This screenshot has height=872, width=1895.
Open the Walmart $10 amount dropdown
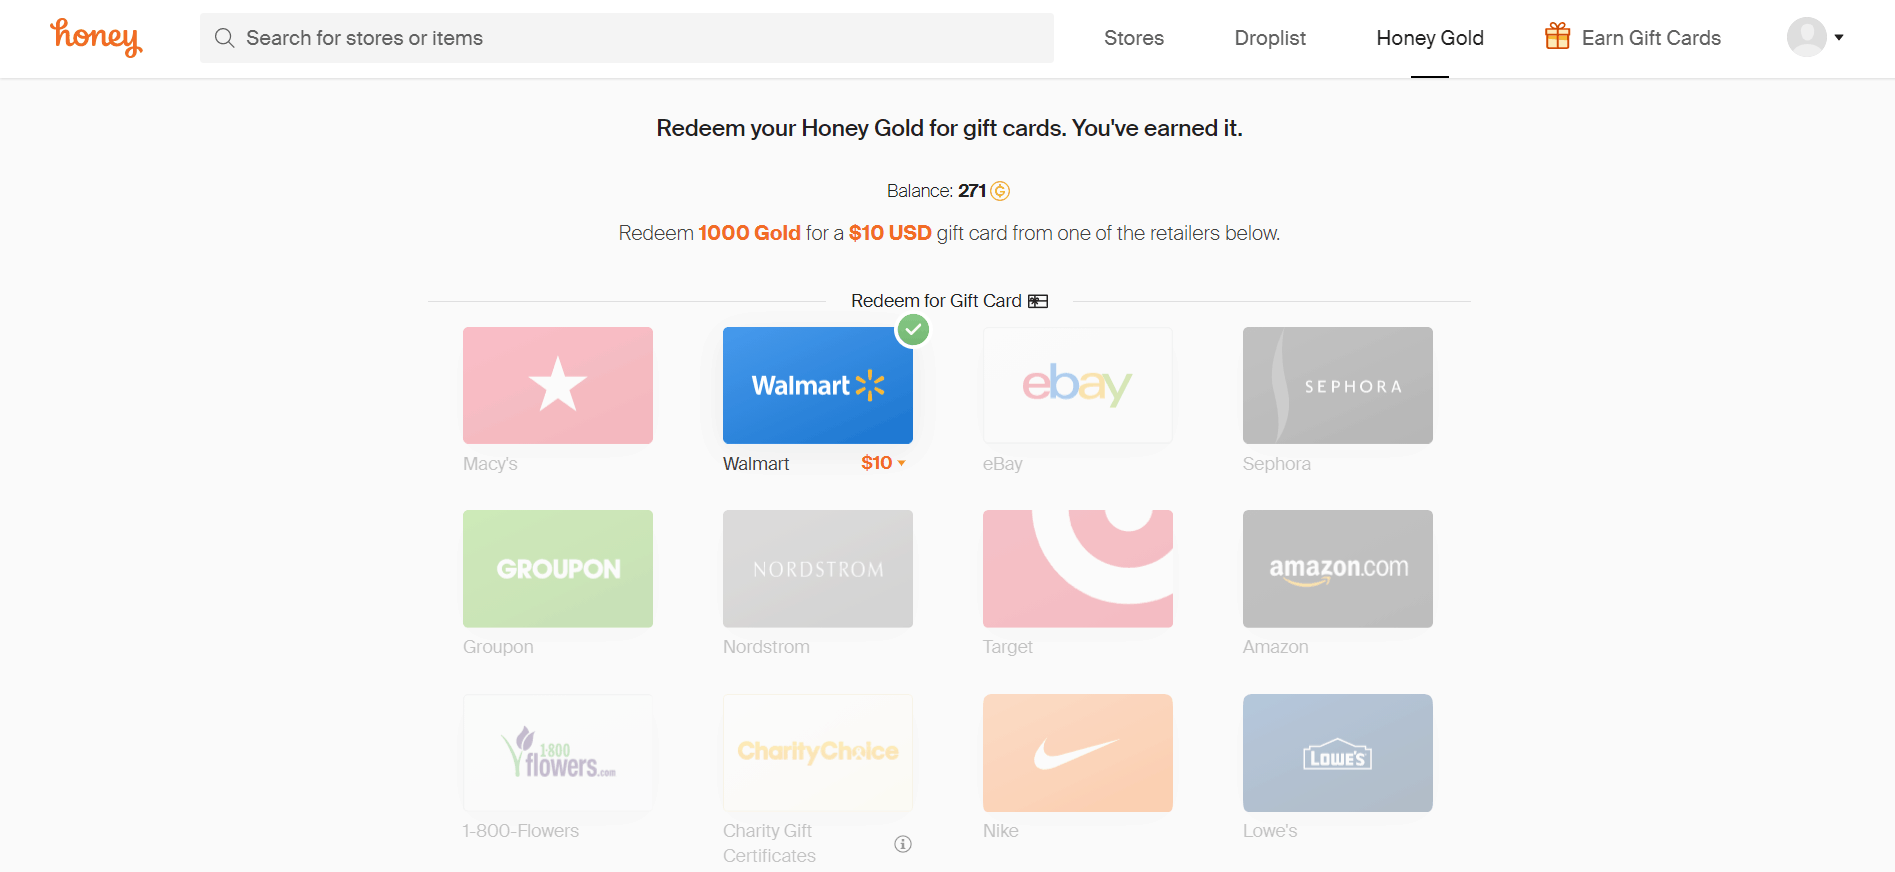[883, 463]
